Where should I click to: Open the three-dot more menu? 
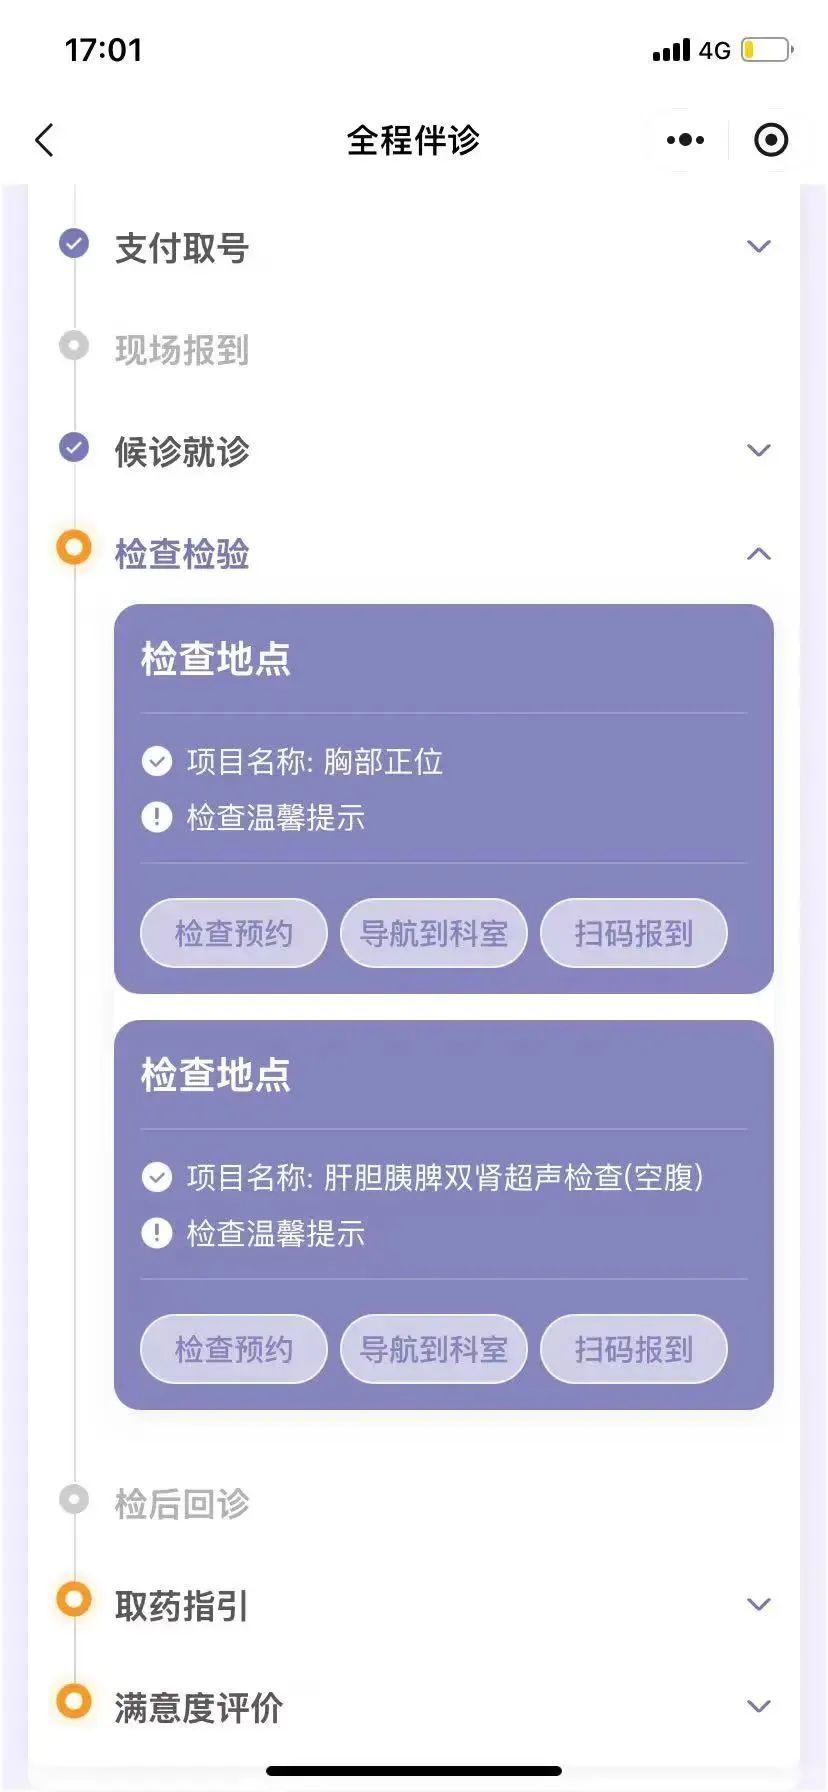685,140
